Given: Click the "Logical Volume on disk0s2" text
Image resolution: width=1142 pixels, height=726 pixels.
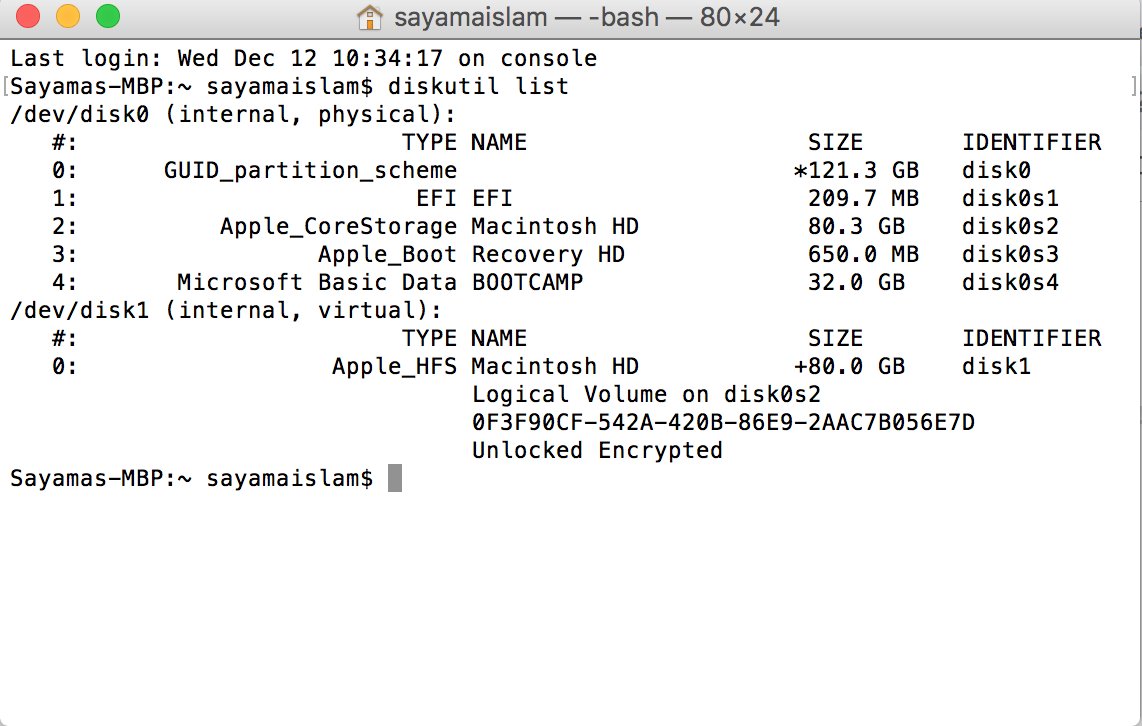Looking at the screenshot, I should [x=646, y=395].
